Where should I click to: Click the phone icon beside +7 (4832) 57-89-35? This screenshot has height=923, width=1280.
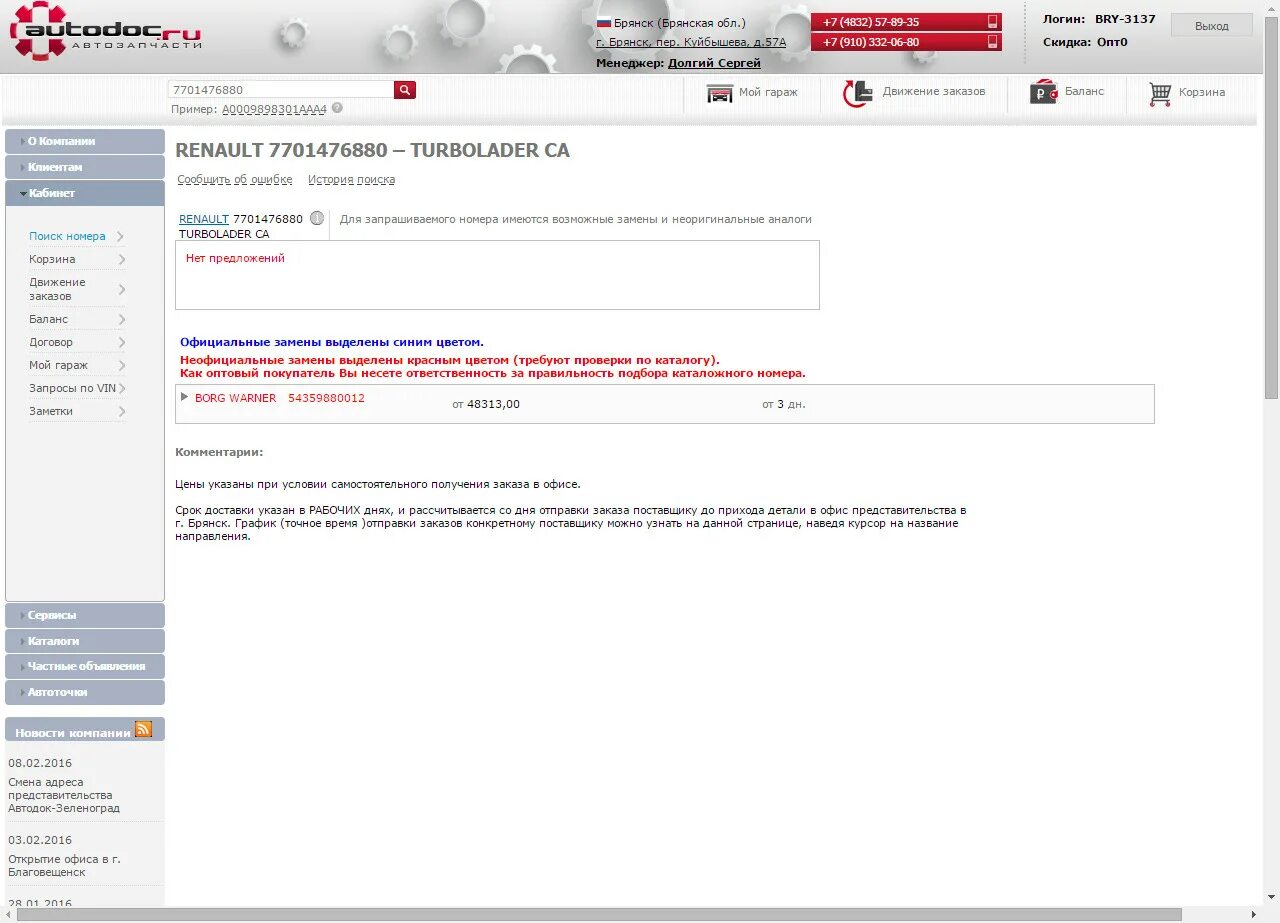993,22
